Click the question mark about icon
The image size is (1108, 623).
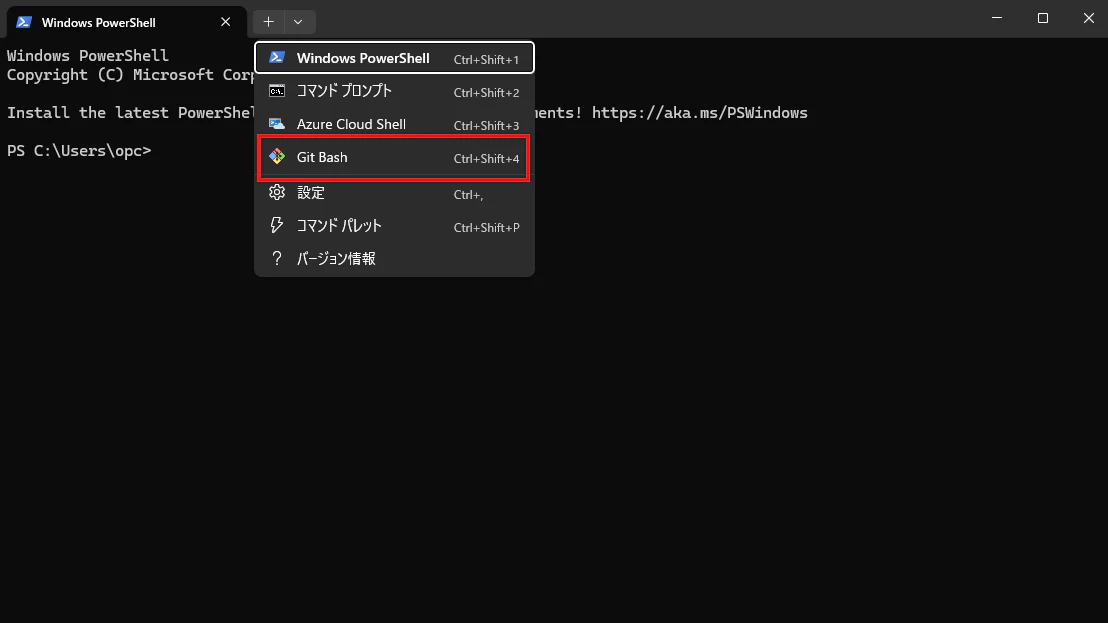tap(277, 259)
